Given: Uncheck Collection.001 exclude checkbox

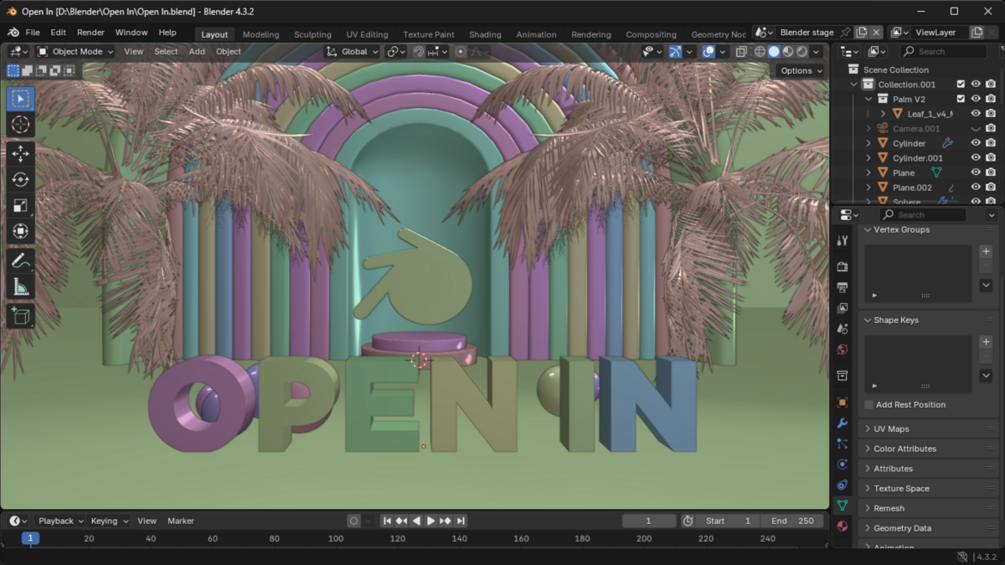Looking at the screenshot, I should [960, 85].
